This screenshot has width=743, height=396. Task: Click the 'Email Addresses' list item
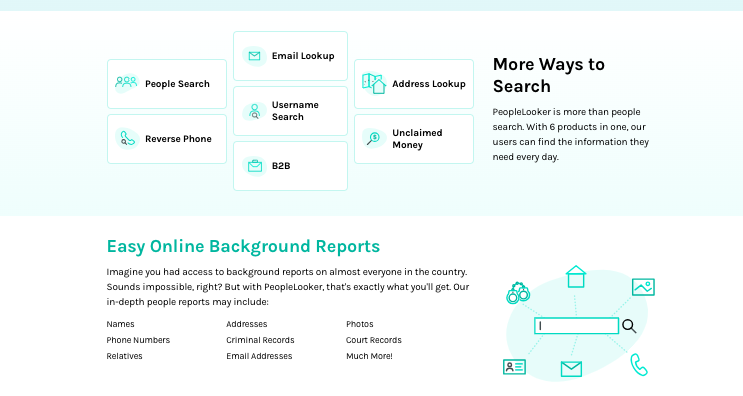point(259,356)
